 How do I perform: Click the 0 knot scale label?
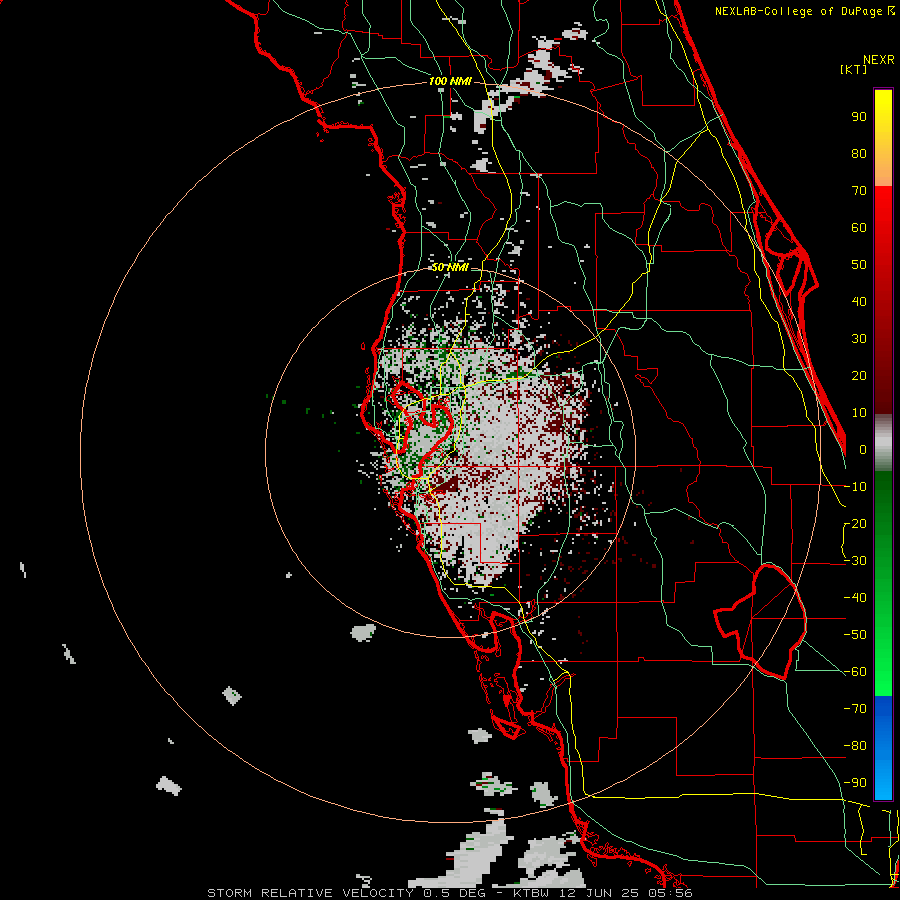pos(863,449)
